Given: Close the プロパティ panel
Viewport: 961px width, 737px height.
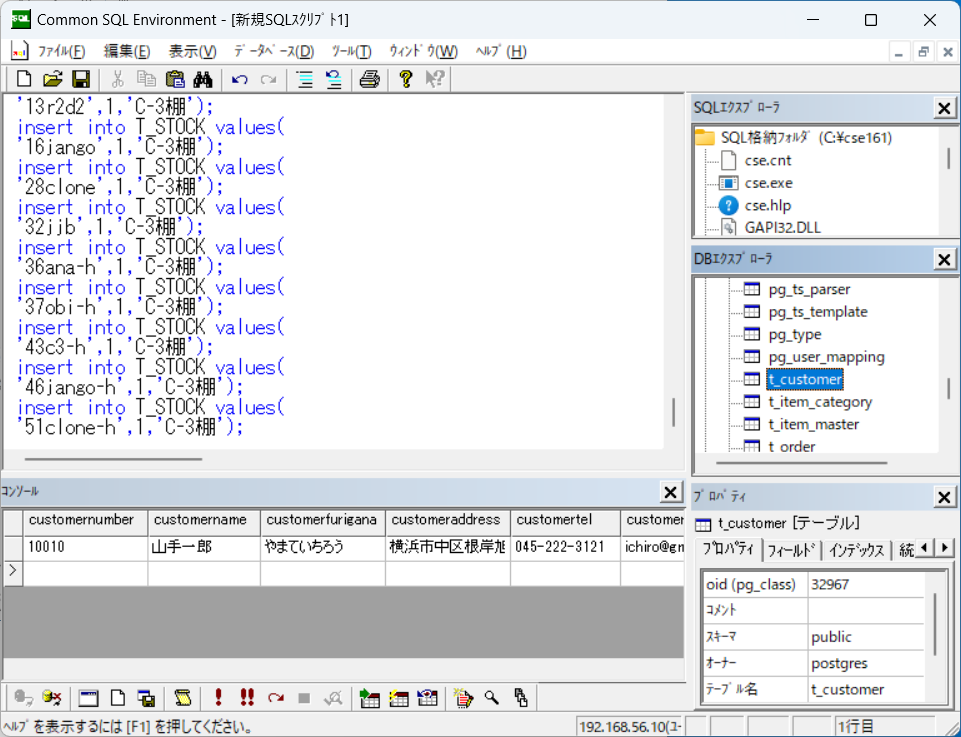Looking at the screenshot, I should pyautogui.click(x=944, y=497).
